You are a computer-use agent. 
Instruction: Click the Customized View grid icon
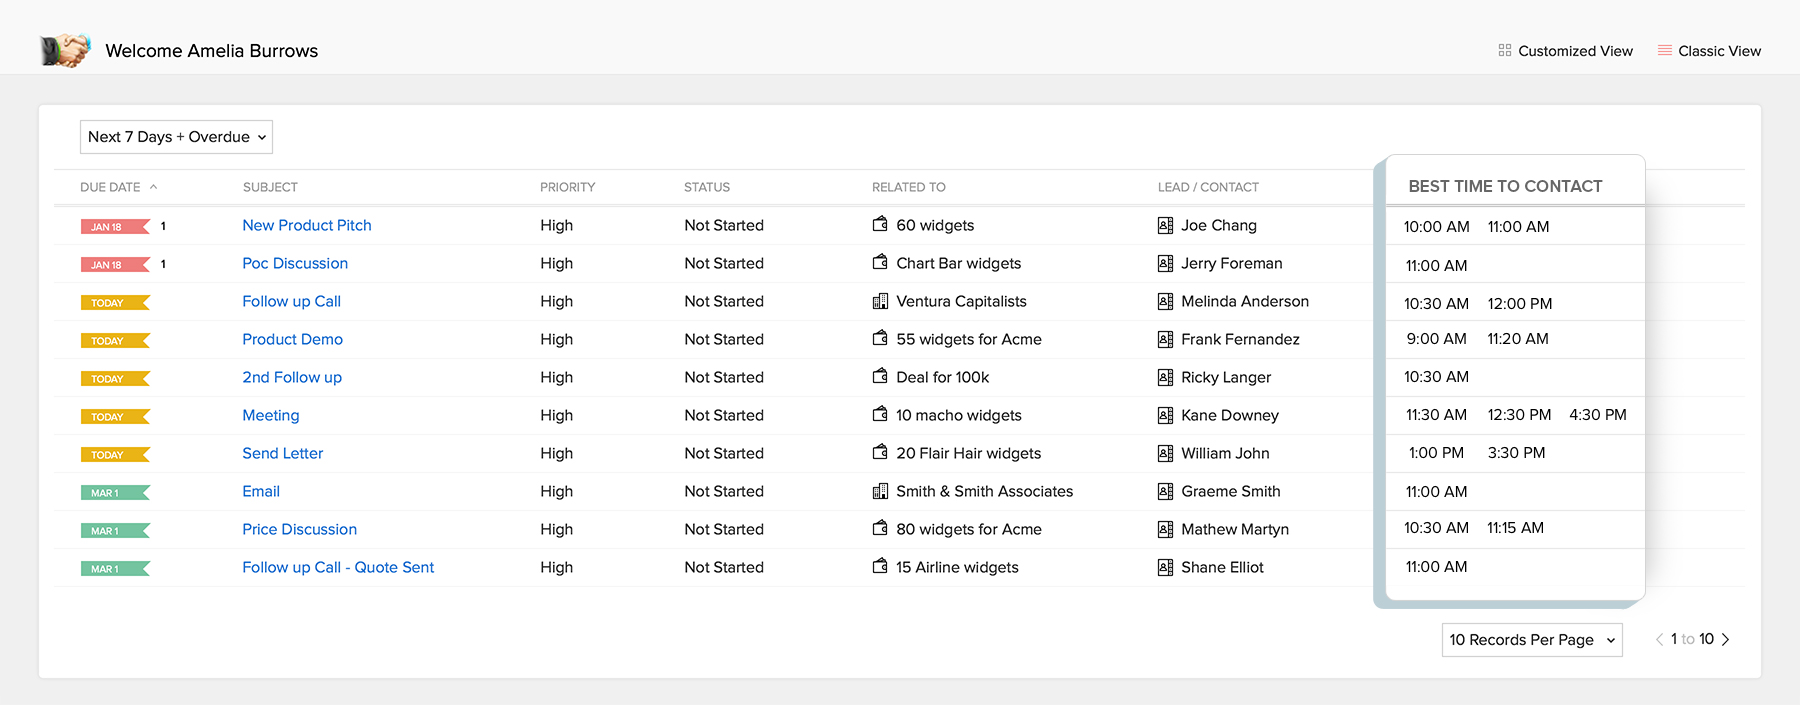click(1504, 50)
